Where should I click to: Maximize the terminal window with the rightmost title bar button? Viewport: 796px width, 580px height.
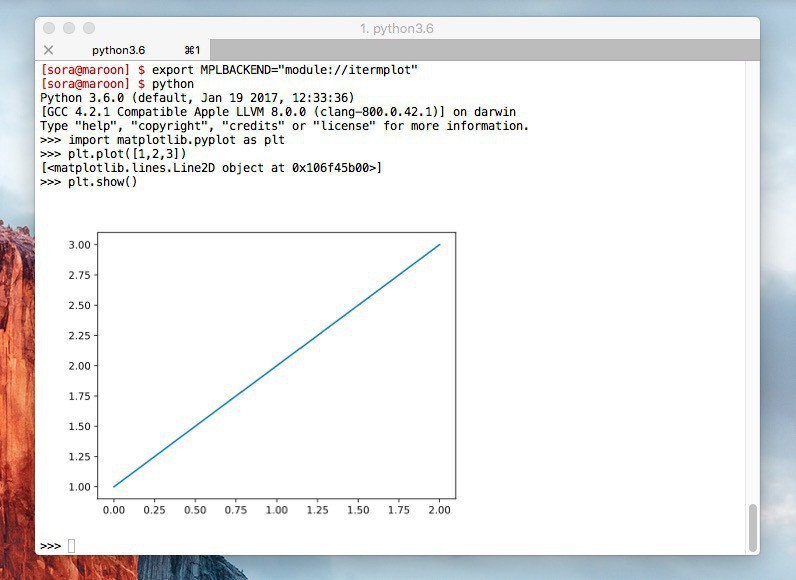point(89,28)
